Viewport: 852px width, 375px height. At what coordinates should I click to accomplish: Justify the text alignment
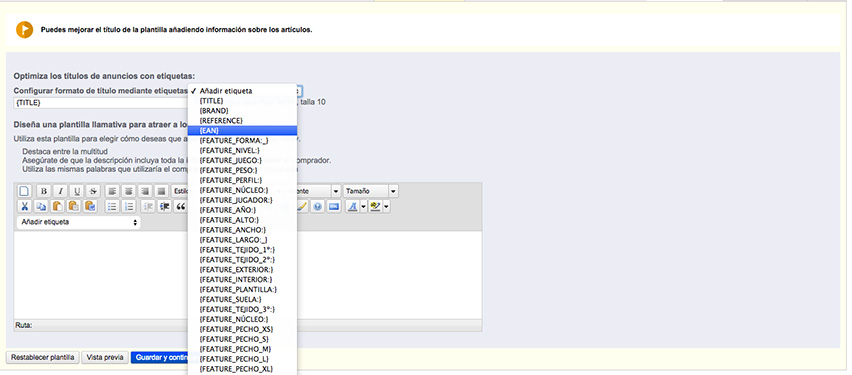click(161, 191)
